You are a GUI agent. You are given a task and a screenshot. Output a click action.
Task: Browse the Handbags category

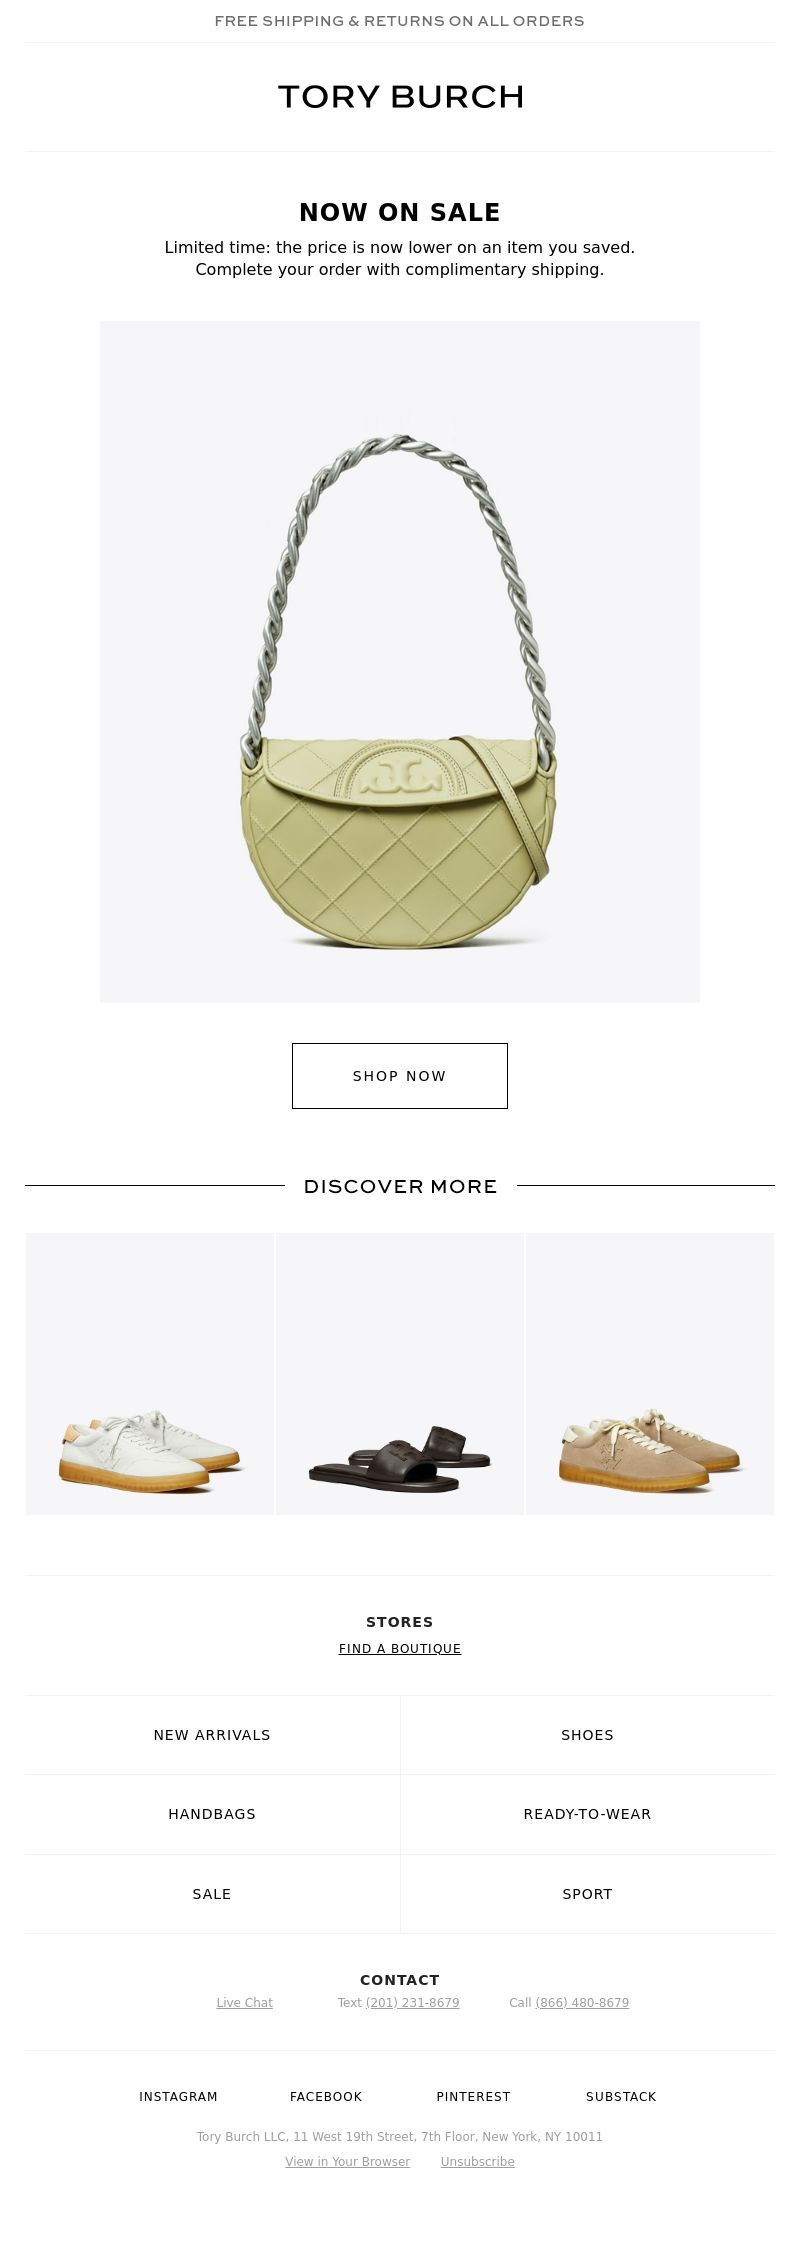tap(212, 1813)
